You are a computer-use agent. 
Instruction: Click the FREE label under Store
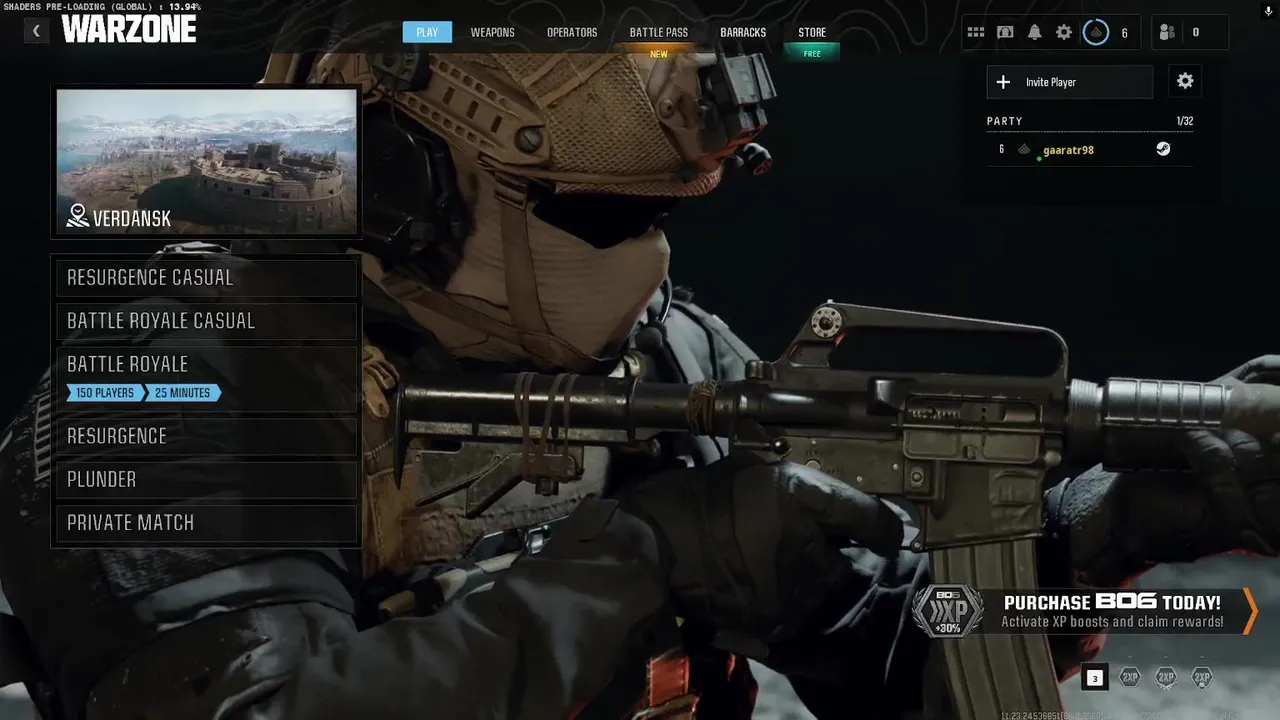click(x=812, y=54)
